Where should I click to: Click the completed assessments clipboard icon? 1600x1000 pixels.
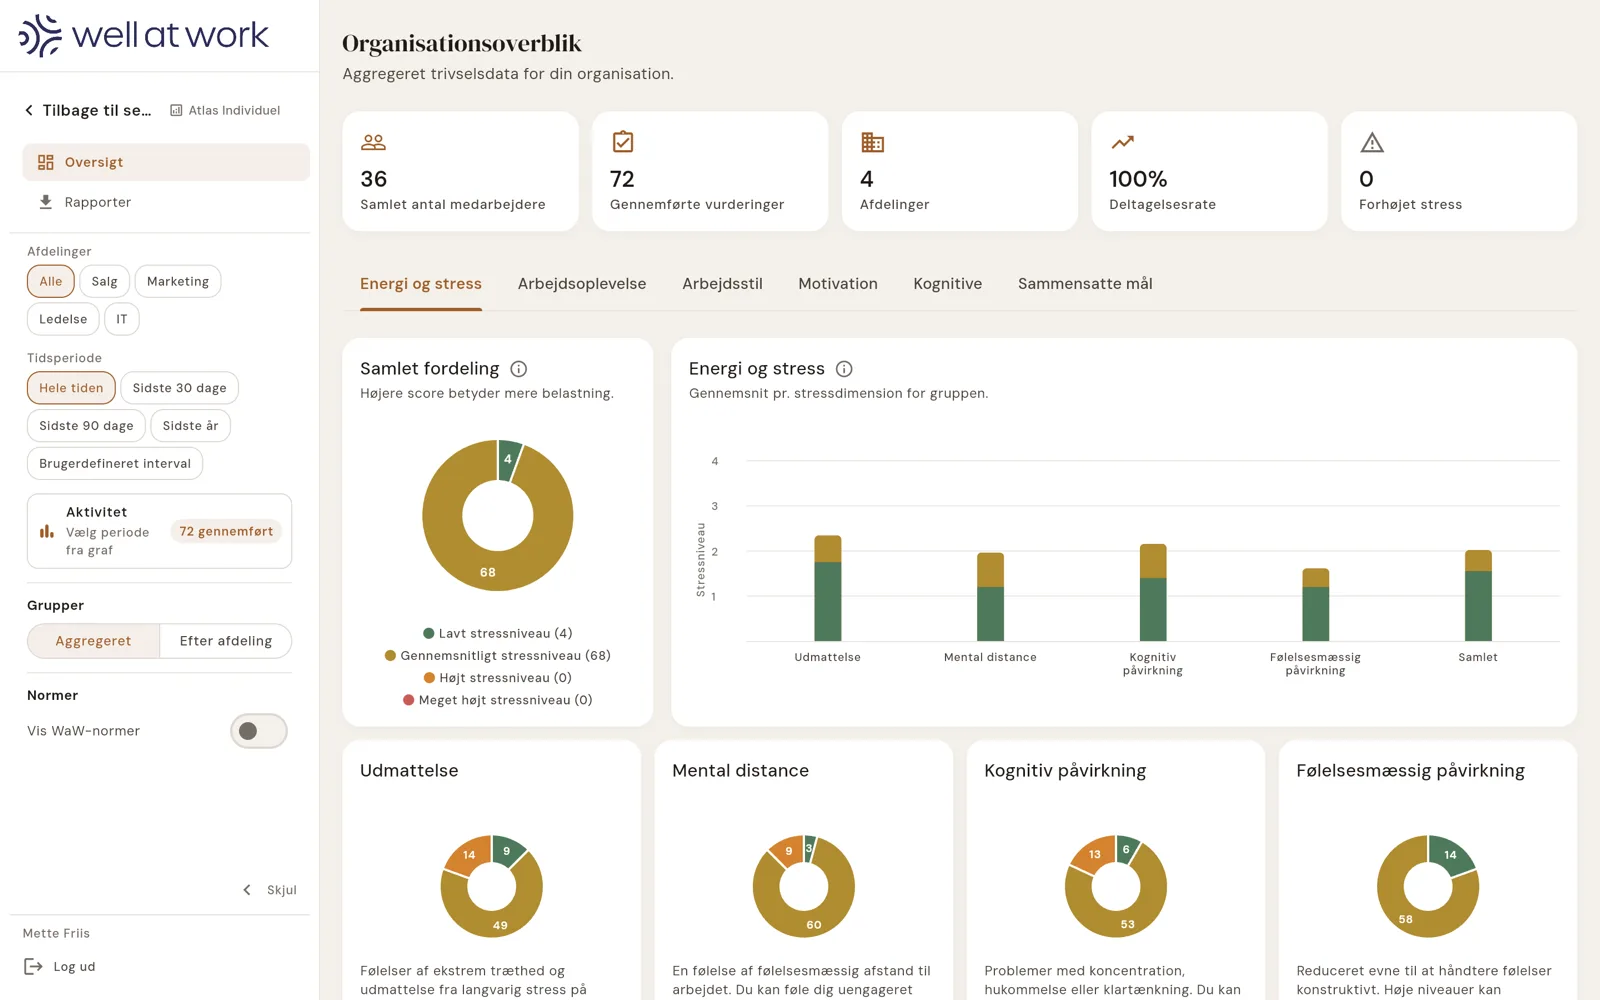tap(623, 142)
